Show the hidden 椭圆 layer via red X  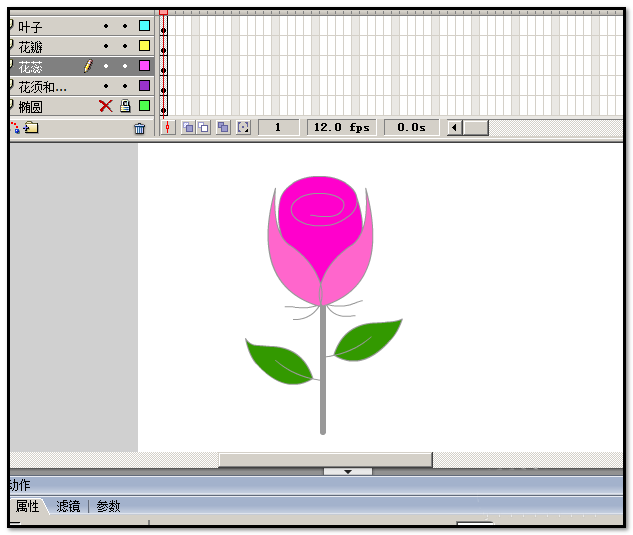[106, 106]
